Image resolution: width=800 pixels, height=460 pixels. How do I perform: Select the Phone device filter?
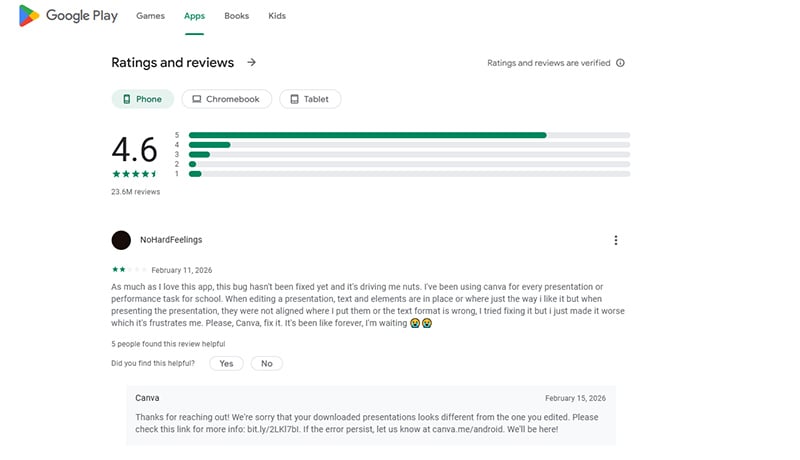[142, 99]
